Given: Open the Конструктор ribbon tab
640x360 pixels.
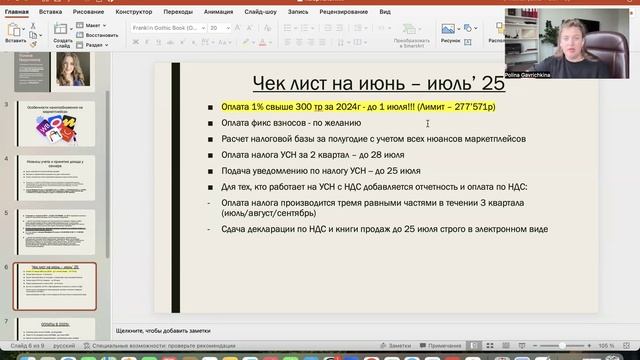Looking at the screenshot, I should (x=133, y=12).
